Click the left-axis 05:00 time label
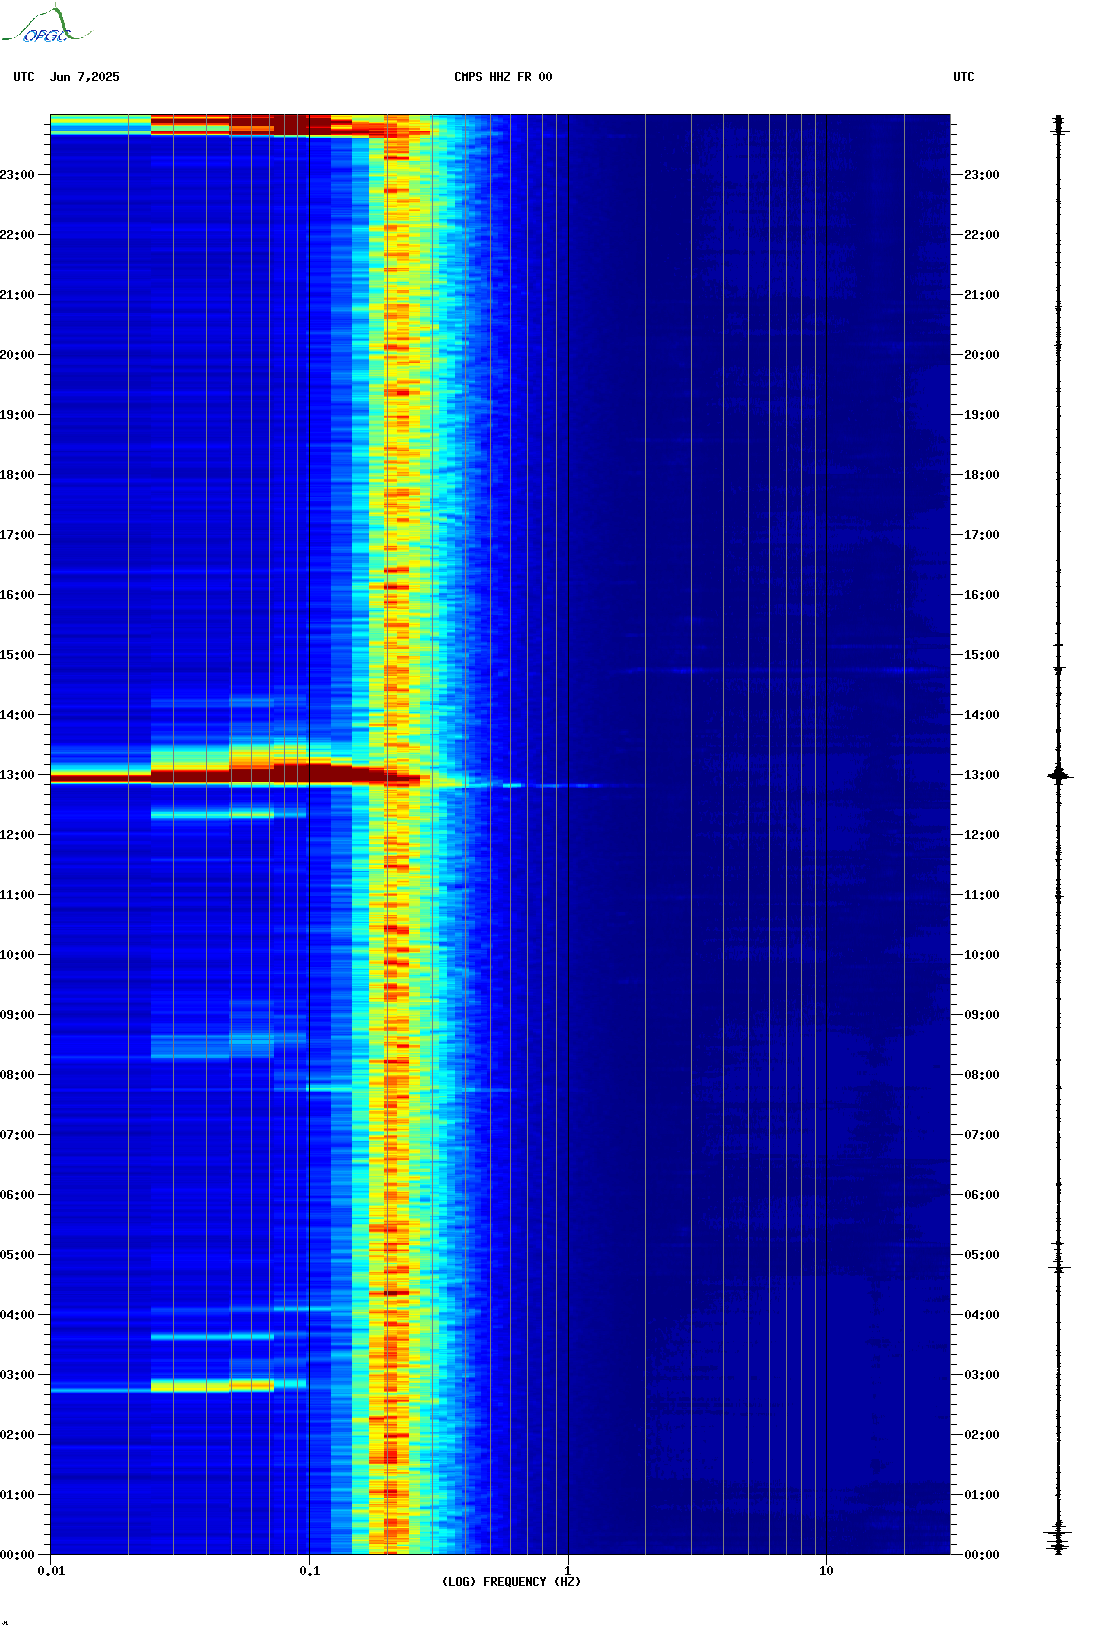1102x1634 pixels. coord(17,1255)
